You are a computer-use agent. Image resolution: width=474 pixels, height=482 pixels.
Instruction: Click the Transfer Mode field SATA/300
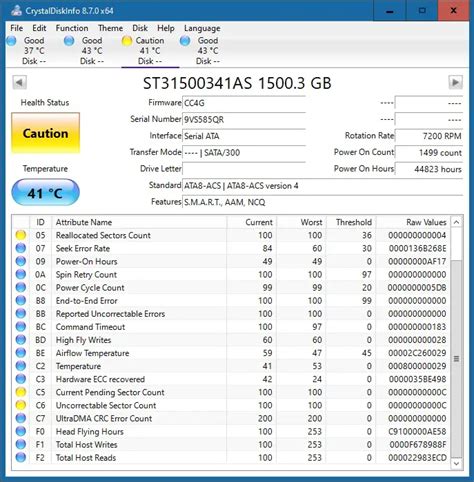[x=244, y=153]
